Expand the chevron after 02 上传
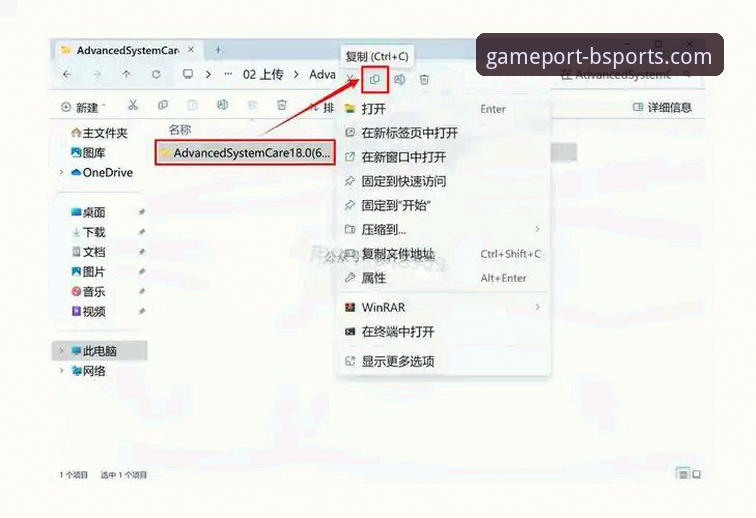 (x=296, y=75)
